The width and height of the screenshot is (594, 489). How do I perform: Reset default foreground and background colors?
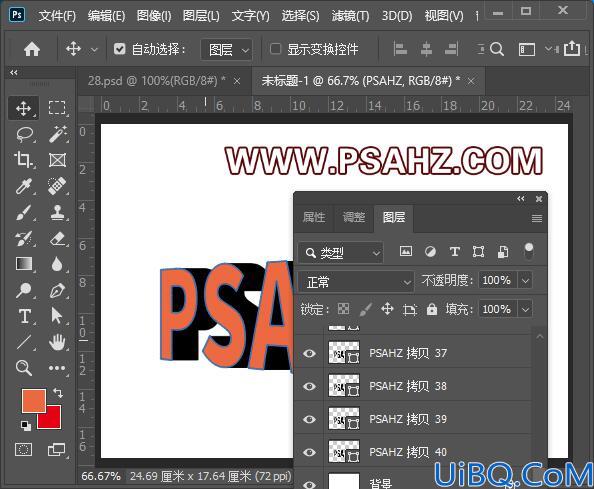pos(26,425)
